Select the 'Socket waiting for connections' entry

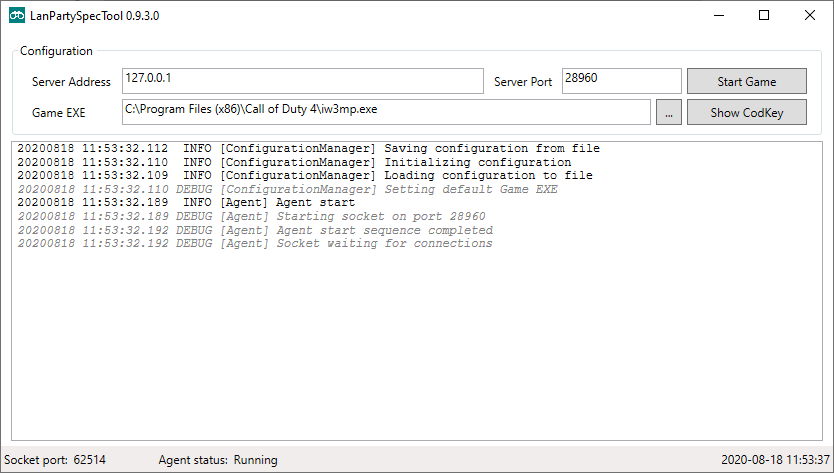255,243
